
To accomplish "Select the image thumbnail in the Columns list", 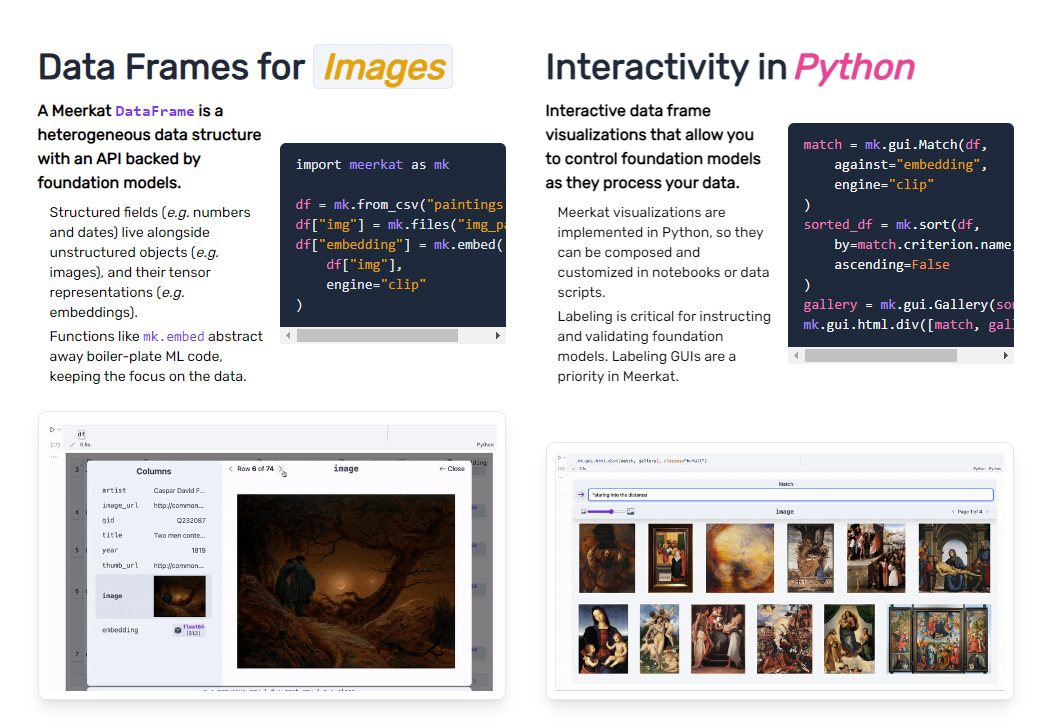I will click(x=179, y=596).
